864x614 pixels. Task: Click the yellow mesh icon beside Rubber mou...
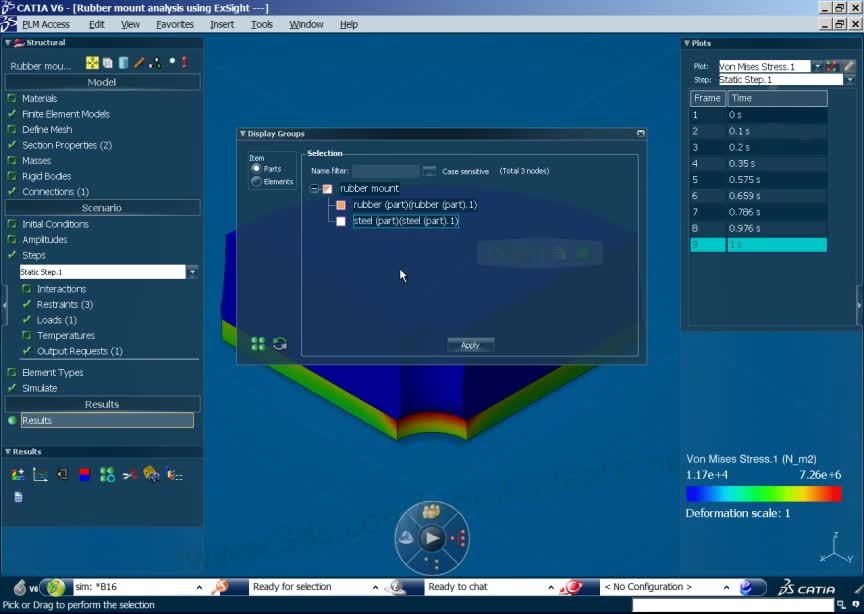[92, 63]
